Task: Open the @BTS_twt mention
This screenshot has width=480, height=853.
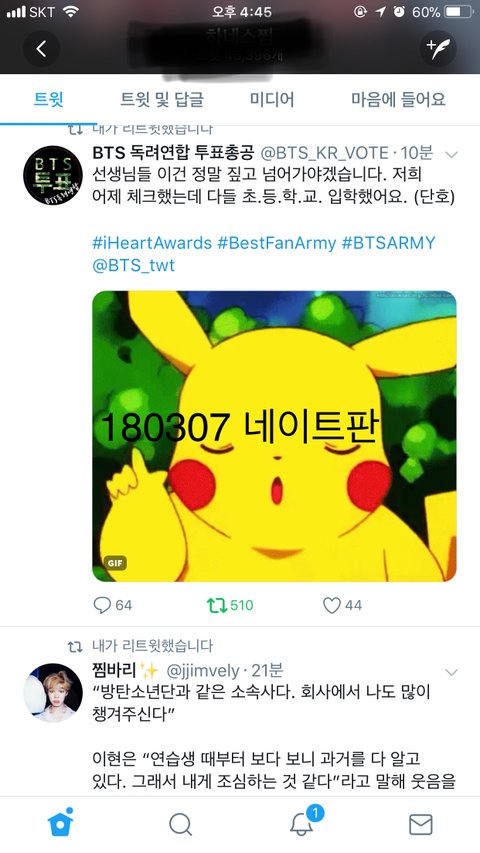Action: pyautogui.click(x=134, y=265)
